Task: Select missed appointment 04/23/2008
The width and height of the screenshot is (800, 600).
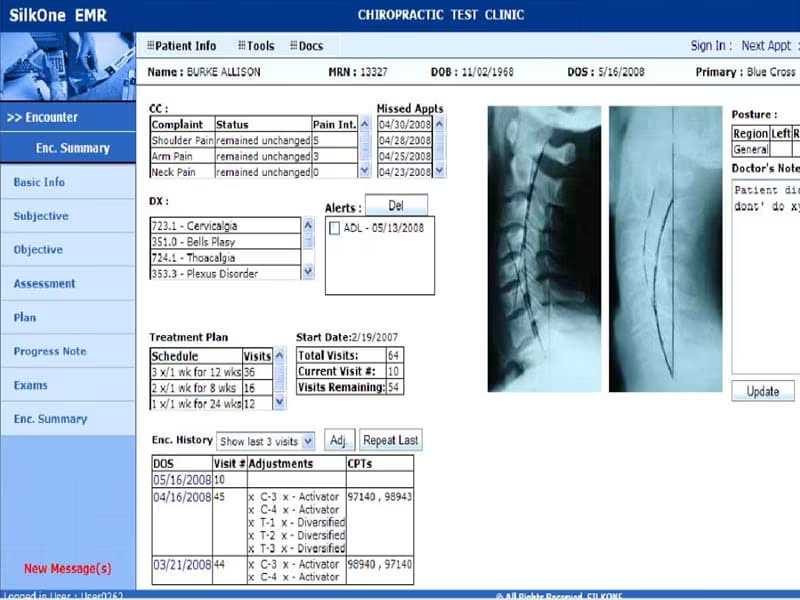Action: tap(405, 171)
